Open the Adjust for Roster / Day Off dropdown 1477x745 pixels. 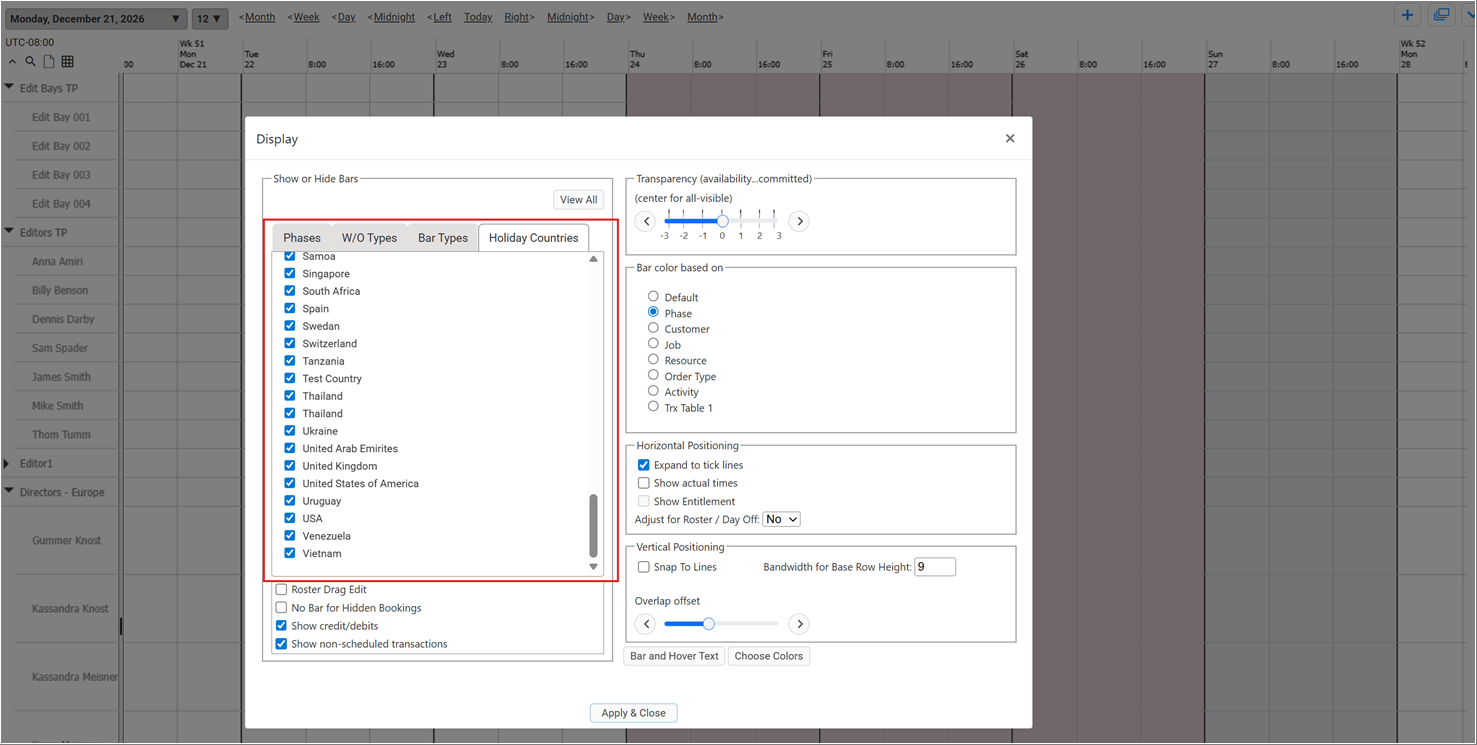pos(781,519)
